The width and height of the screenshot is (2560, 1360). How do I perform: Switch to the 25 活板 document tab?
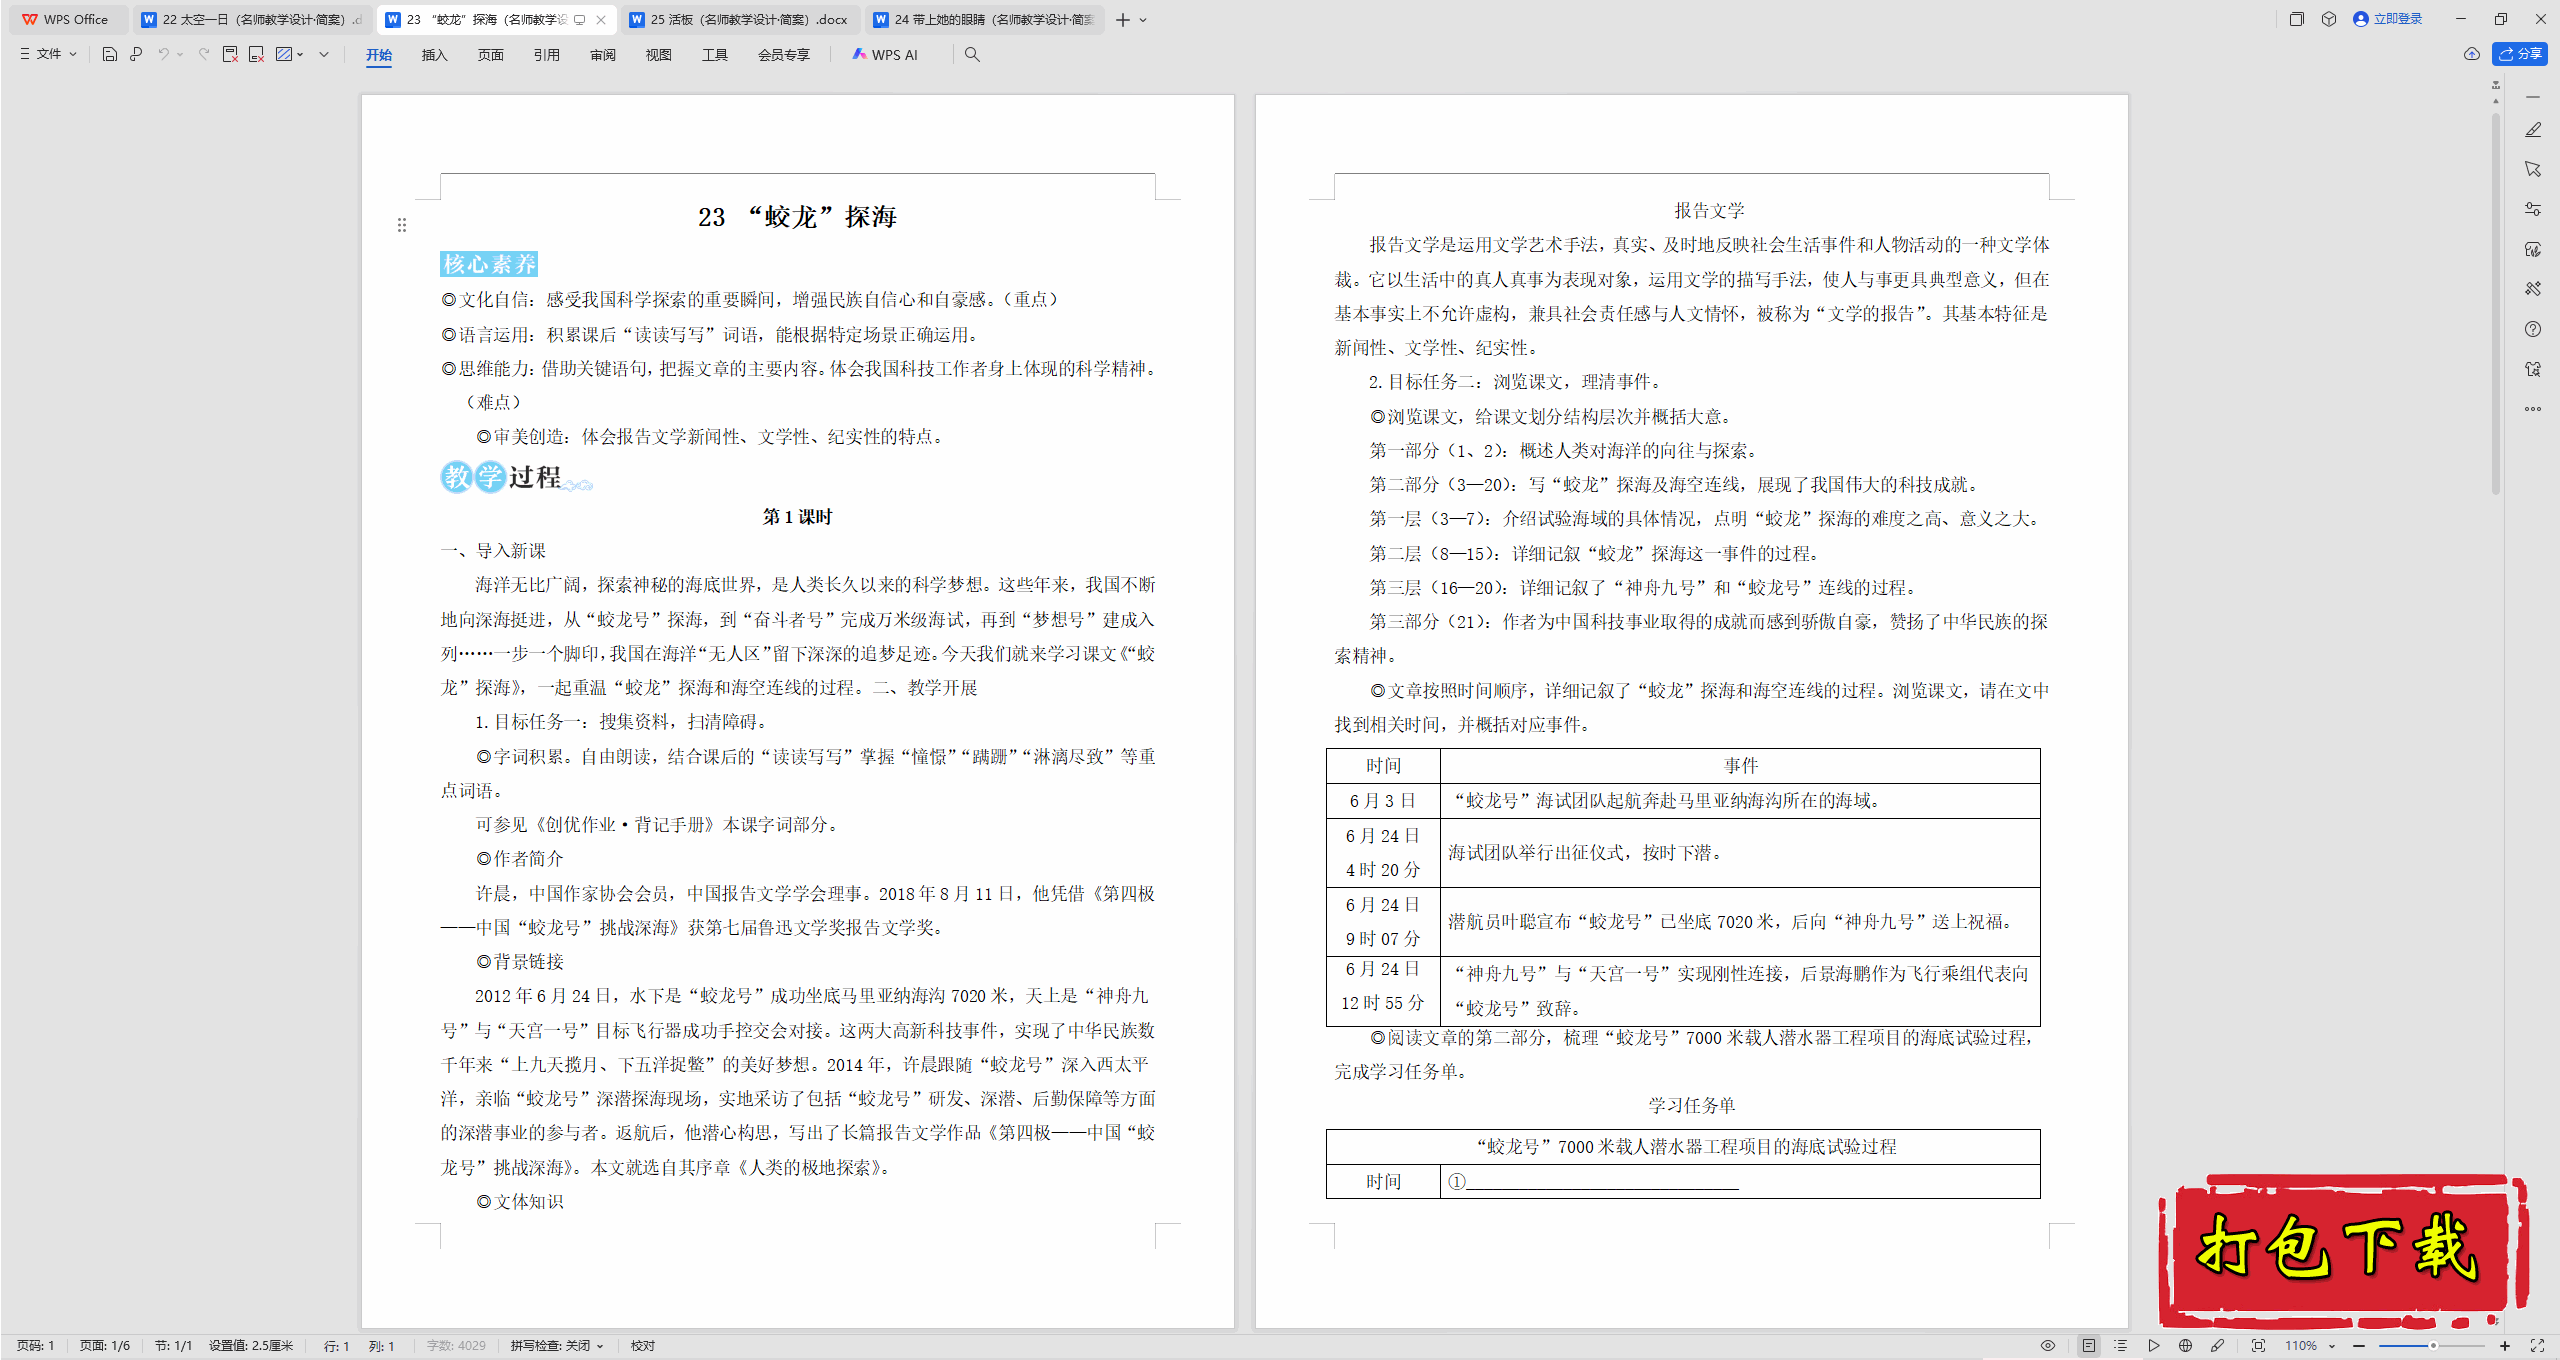(x=742, y=20)
